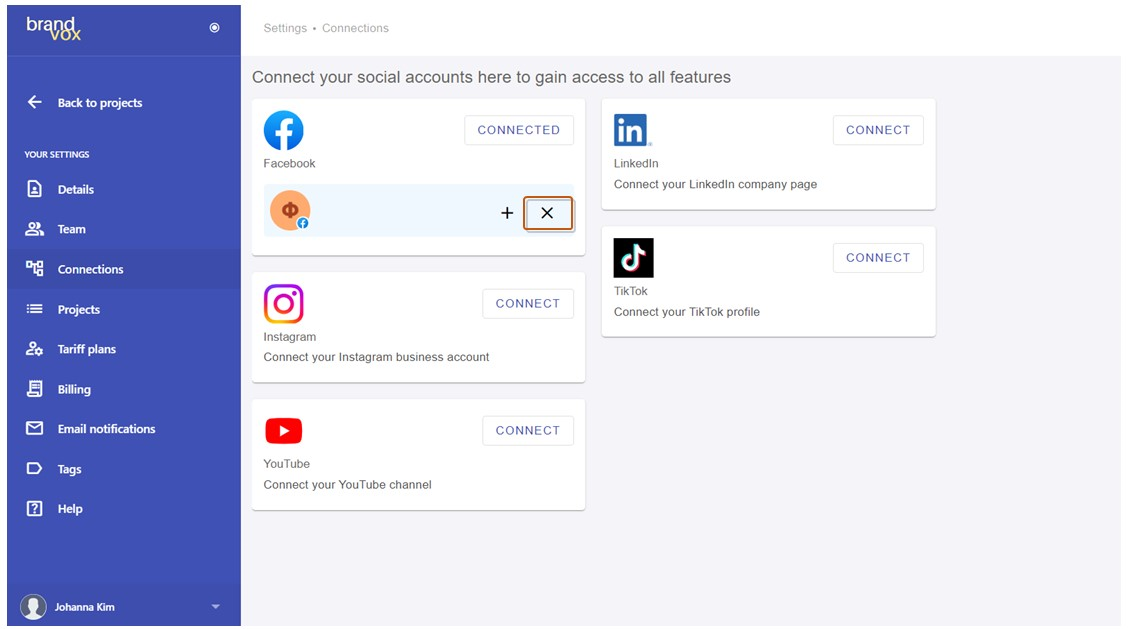1134x629 pixels.
Task: Click Johanna Kim's avatar
Action: pos(33,607)
